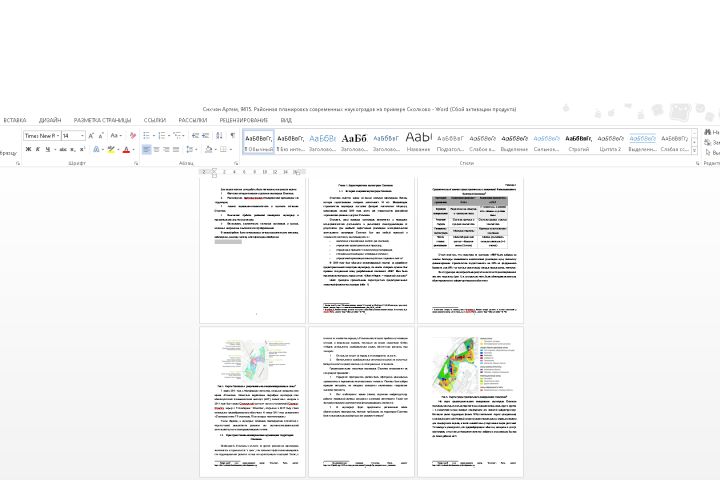Image resolution: width=720 pixels, height=480 pixels.
Task: Toggle underline formatting (Ч)
Action: (x=47, y=149)
